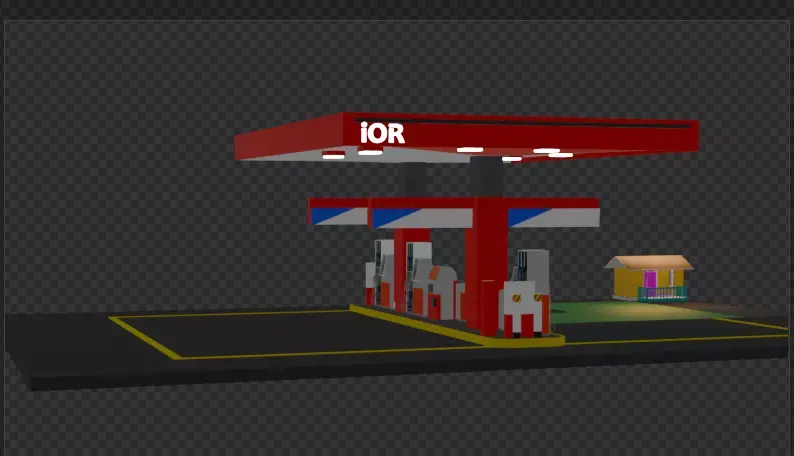Select the front fuel dispenser with hazard stripes
The width and height of the screenshot is (794, 456).
525,310
